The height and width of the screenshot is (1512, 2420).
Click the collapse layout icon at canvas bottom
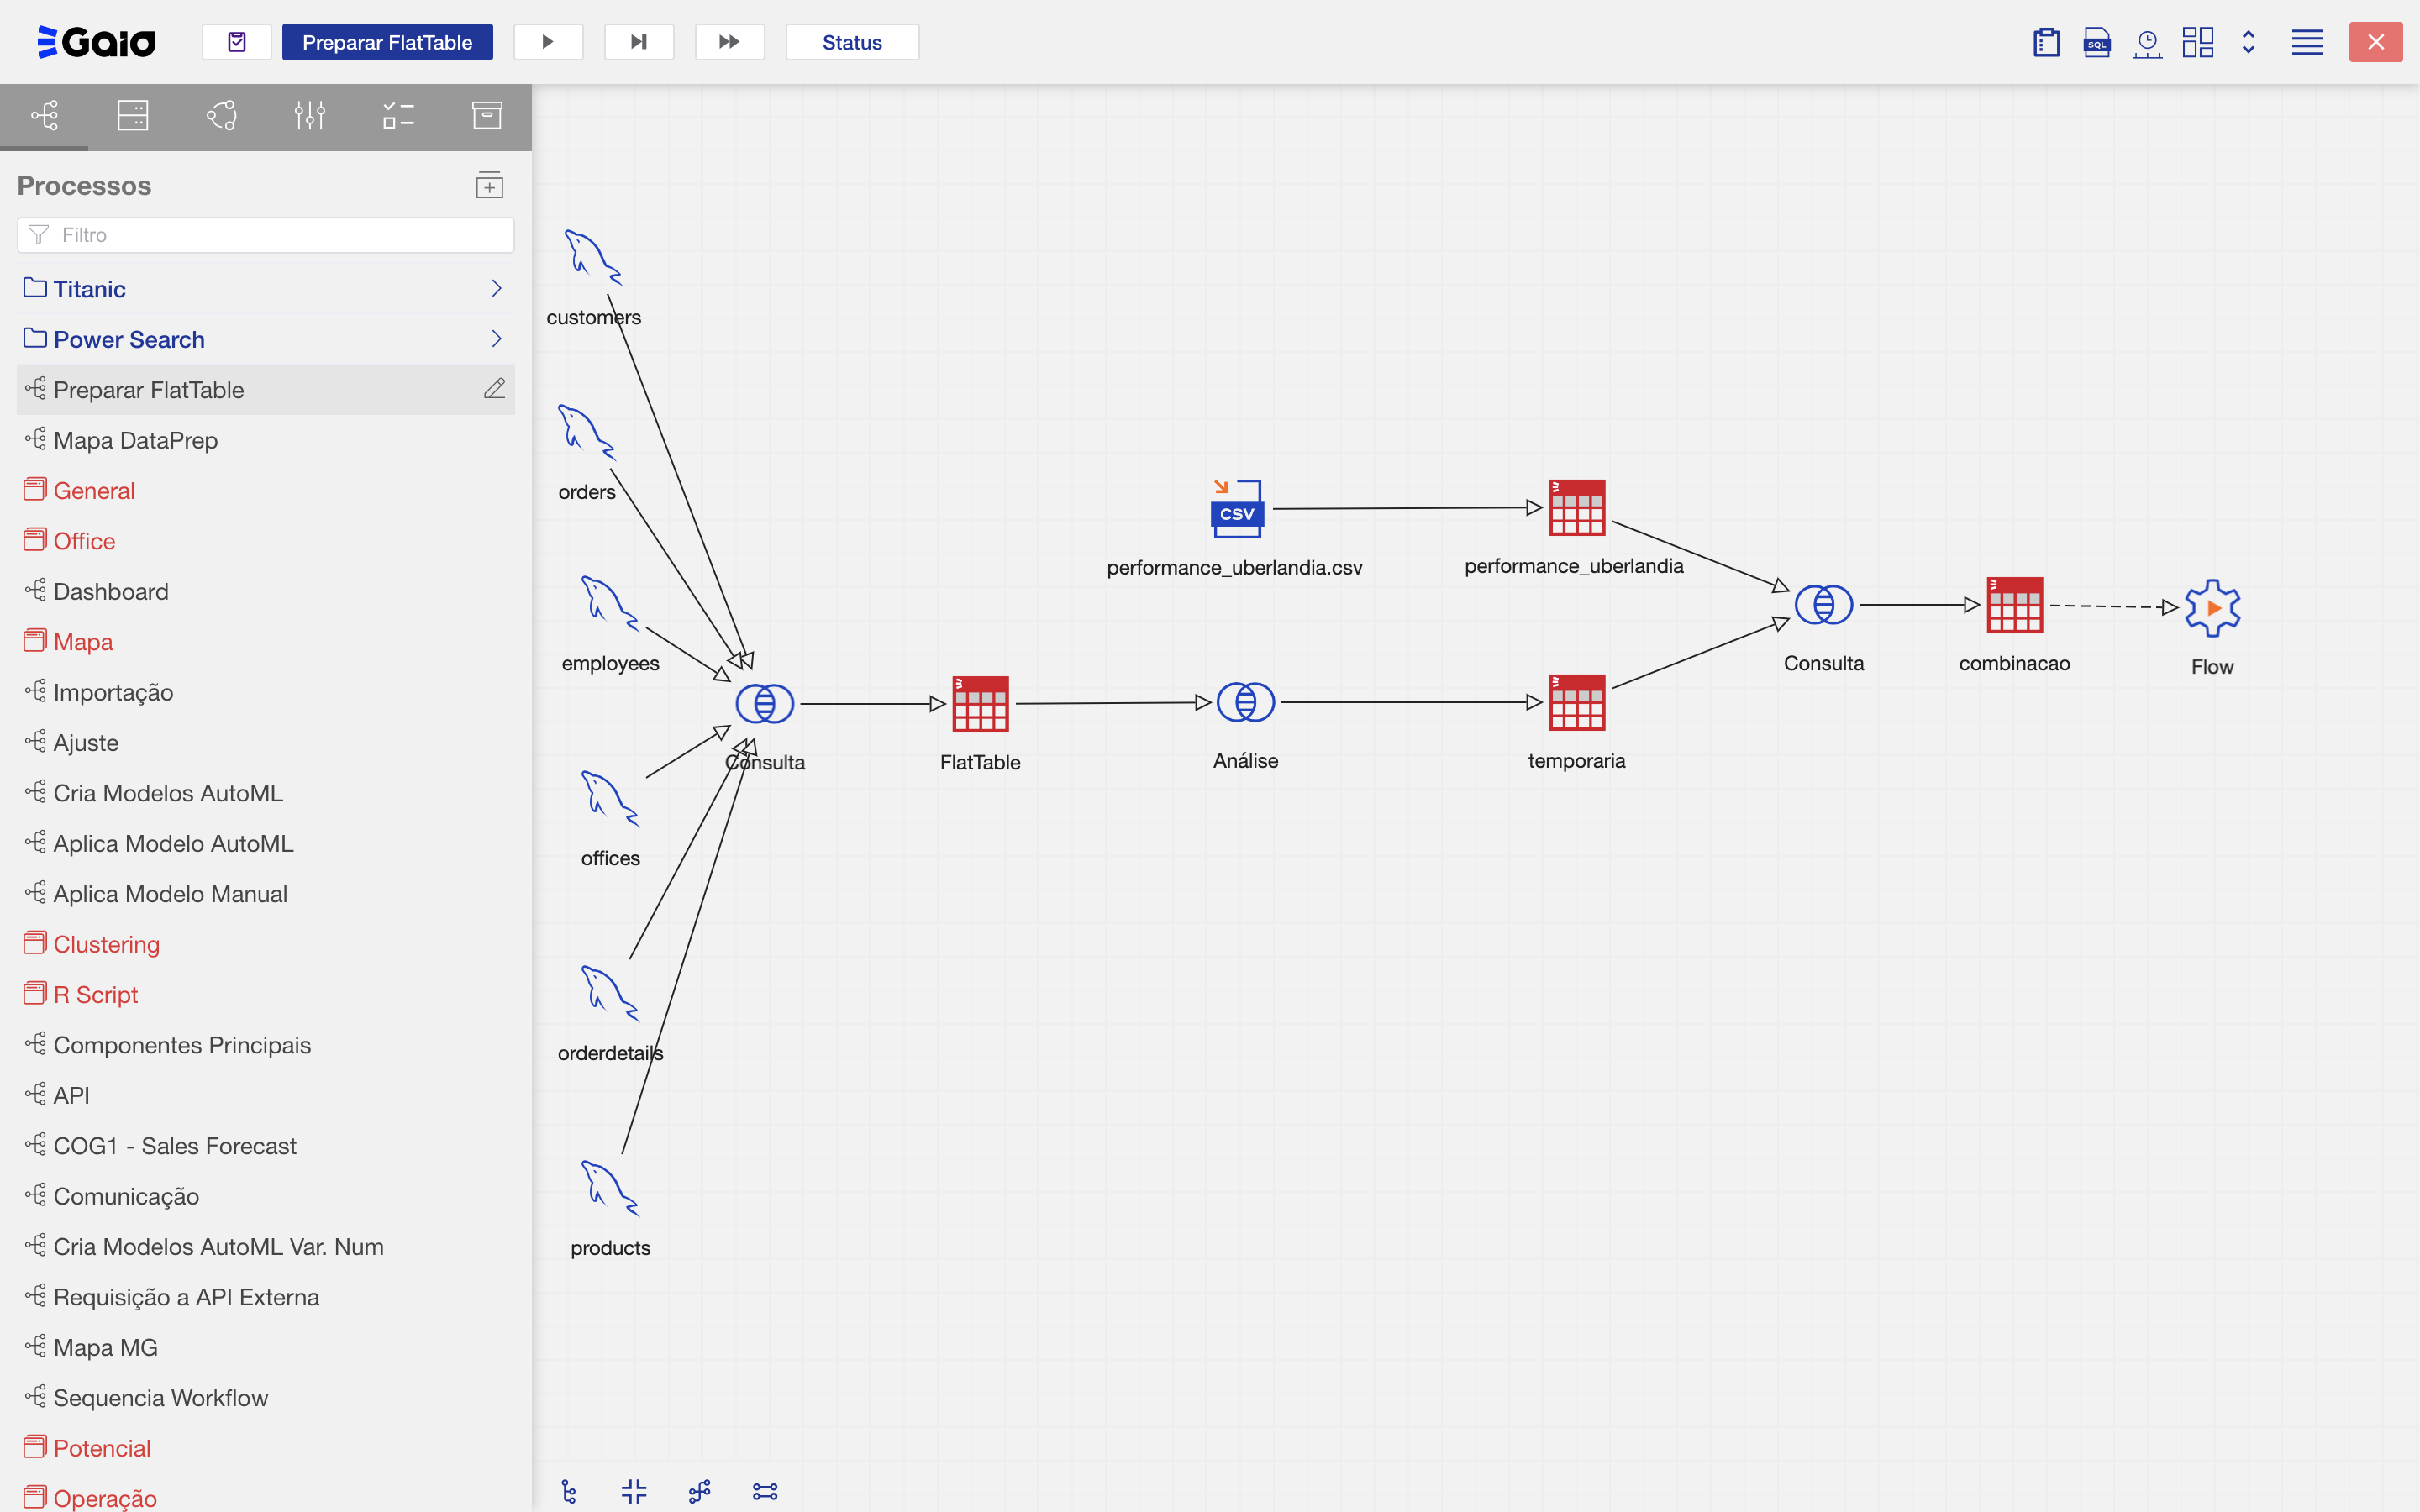tap(634, 1491)
